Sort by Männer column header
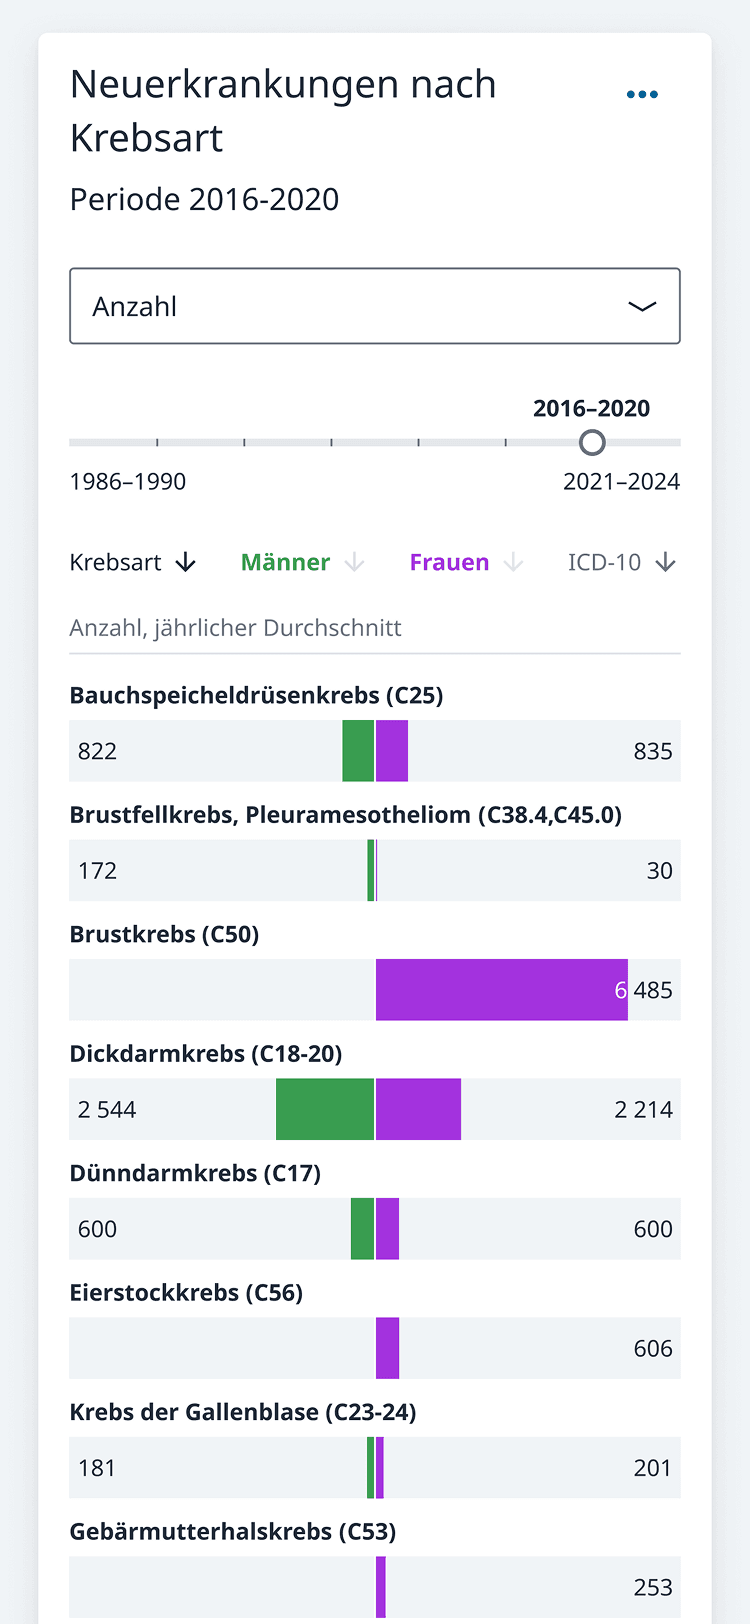The width and height of the screenshot is (750, 1624). click(x=285, y=563)
